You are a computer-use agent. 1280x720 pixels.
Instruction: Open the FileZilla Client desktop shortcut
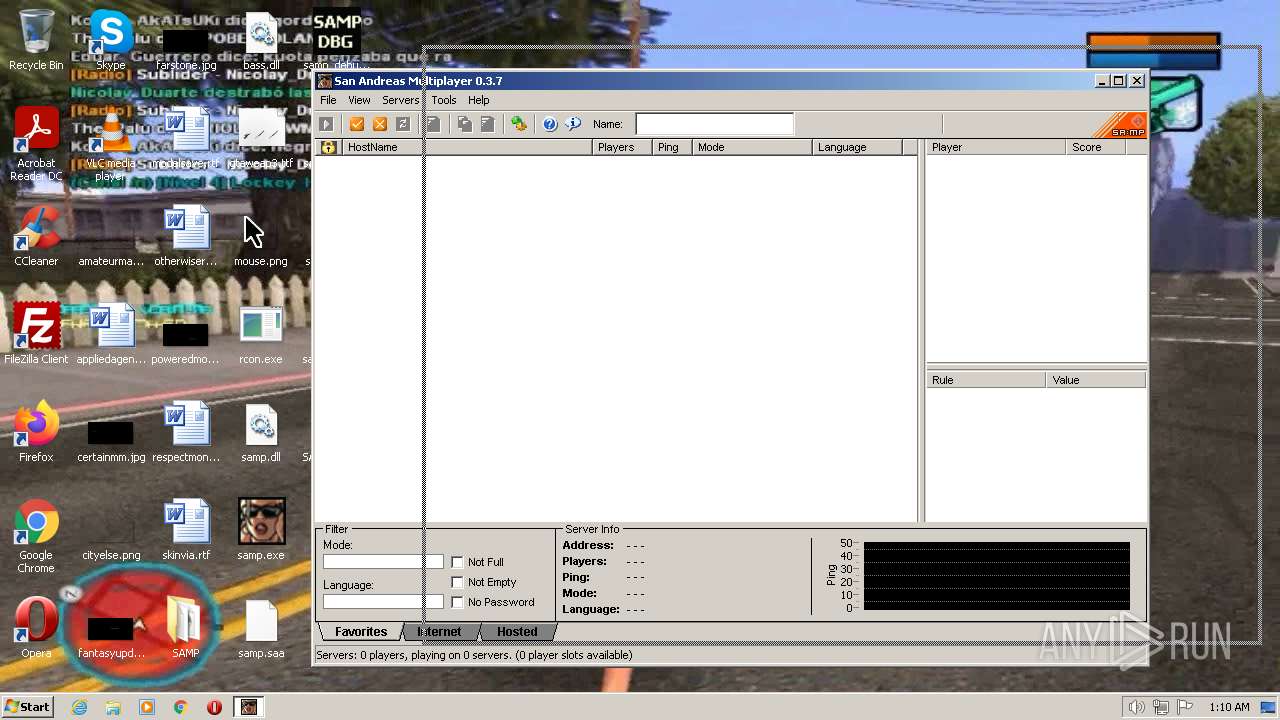pos(36,335)
